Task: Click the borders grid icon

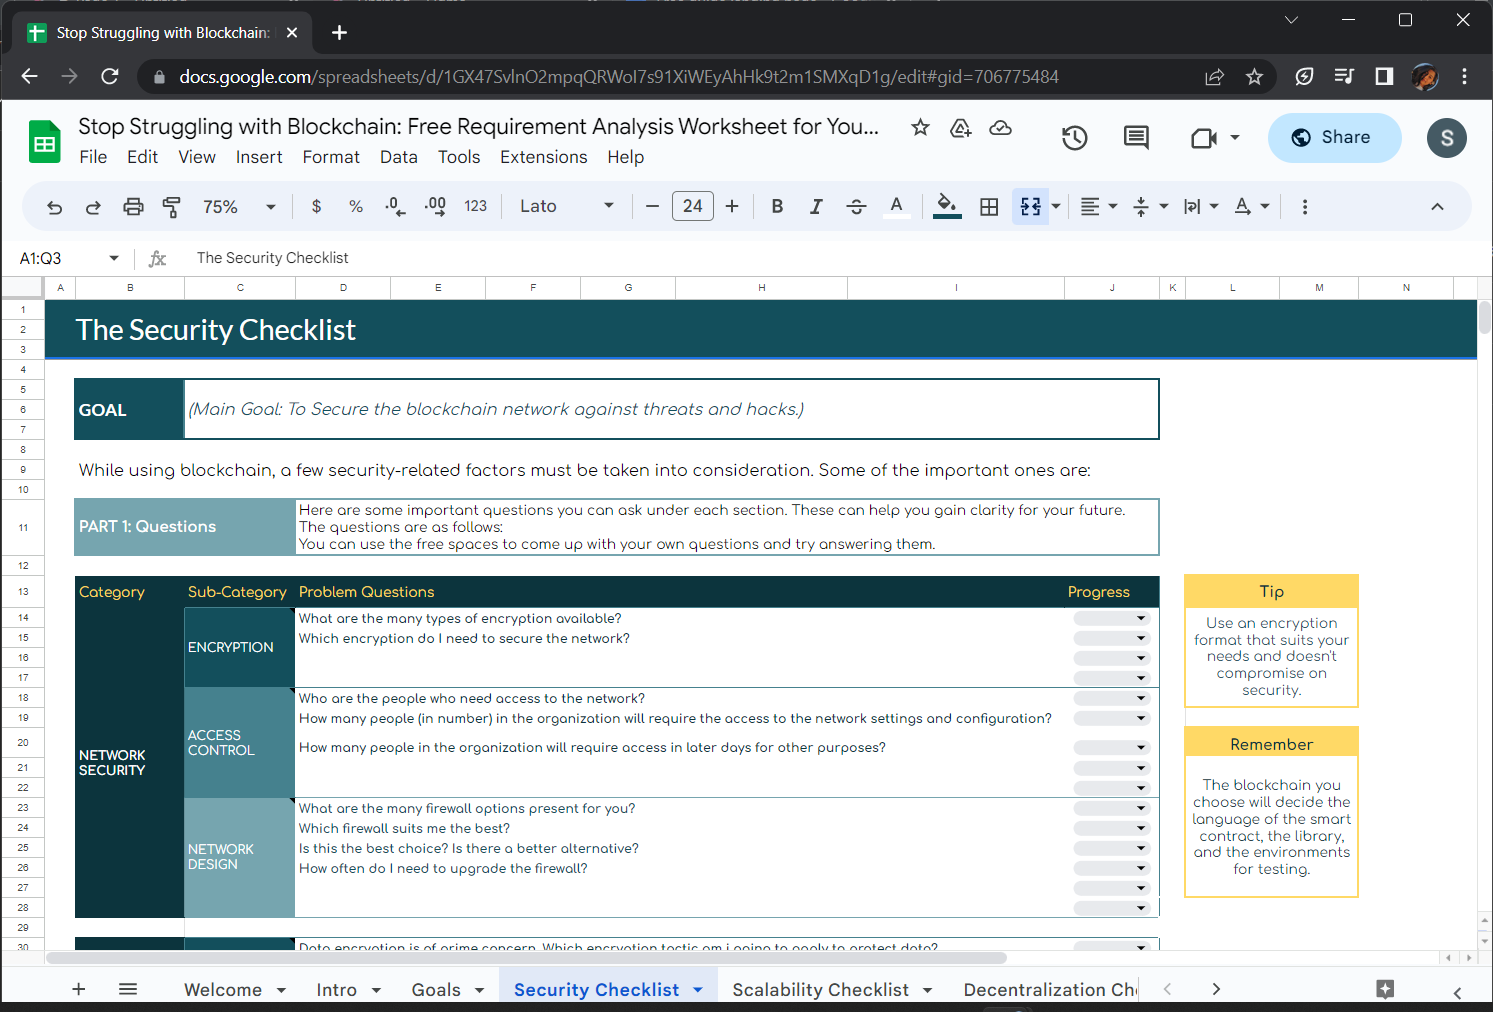Action: 989,207
